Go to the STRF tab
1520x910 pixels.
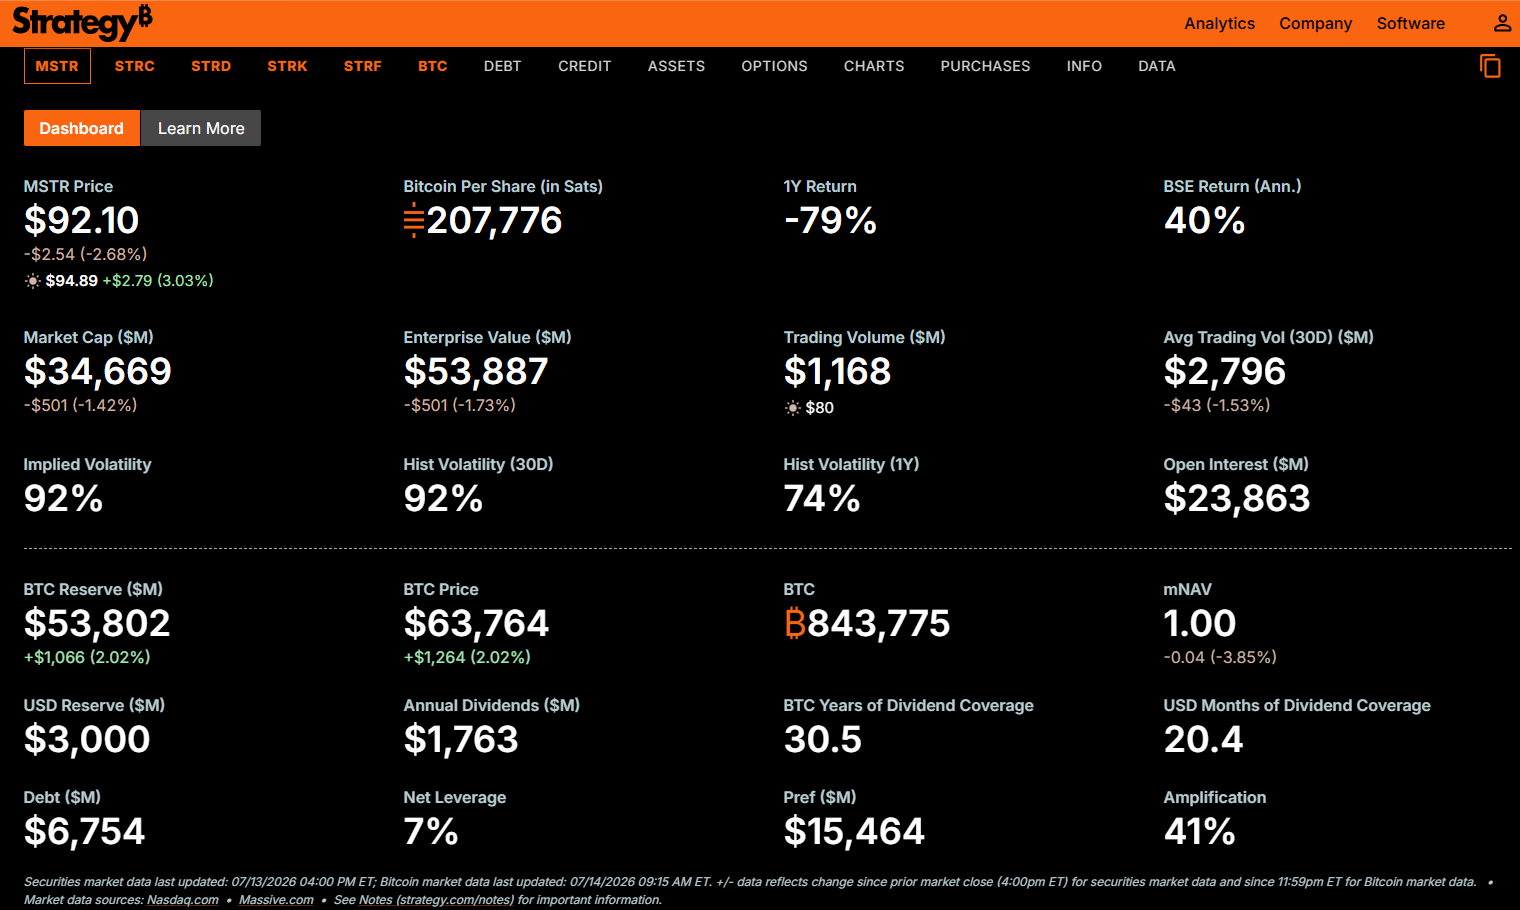(x=363, y=66)
